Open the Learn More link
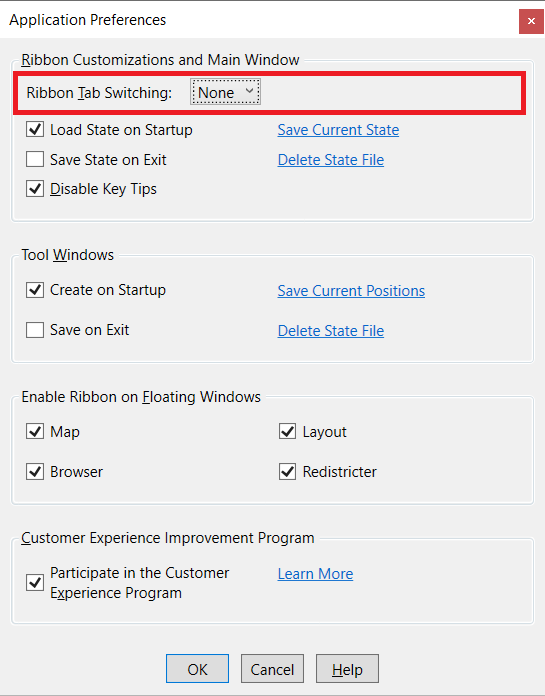 (315, 573)
